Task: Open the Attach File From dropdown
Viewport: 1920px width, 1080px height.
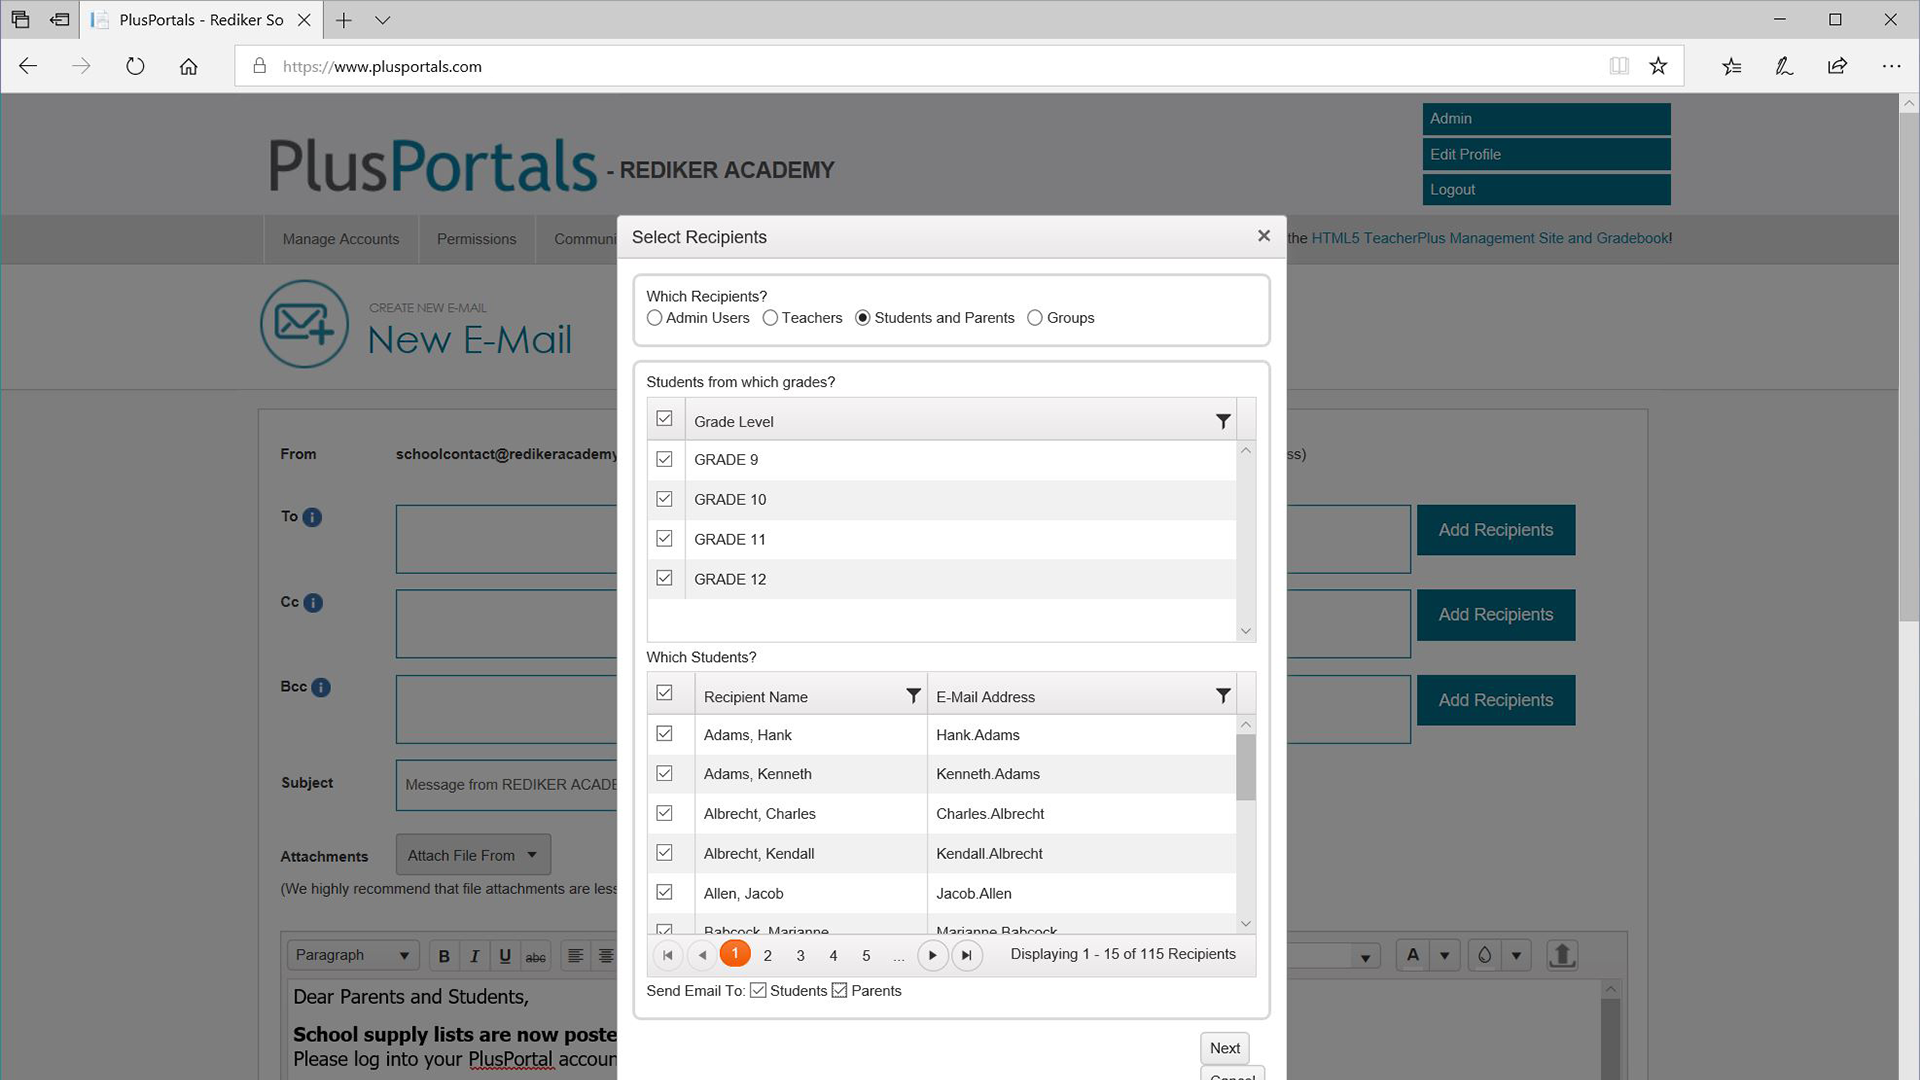Action: pyautogui.click(x=472, y=854)
